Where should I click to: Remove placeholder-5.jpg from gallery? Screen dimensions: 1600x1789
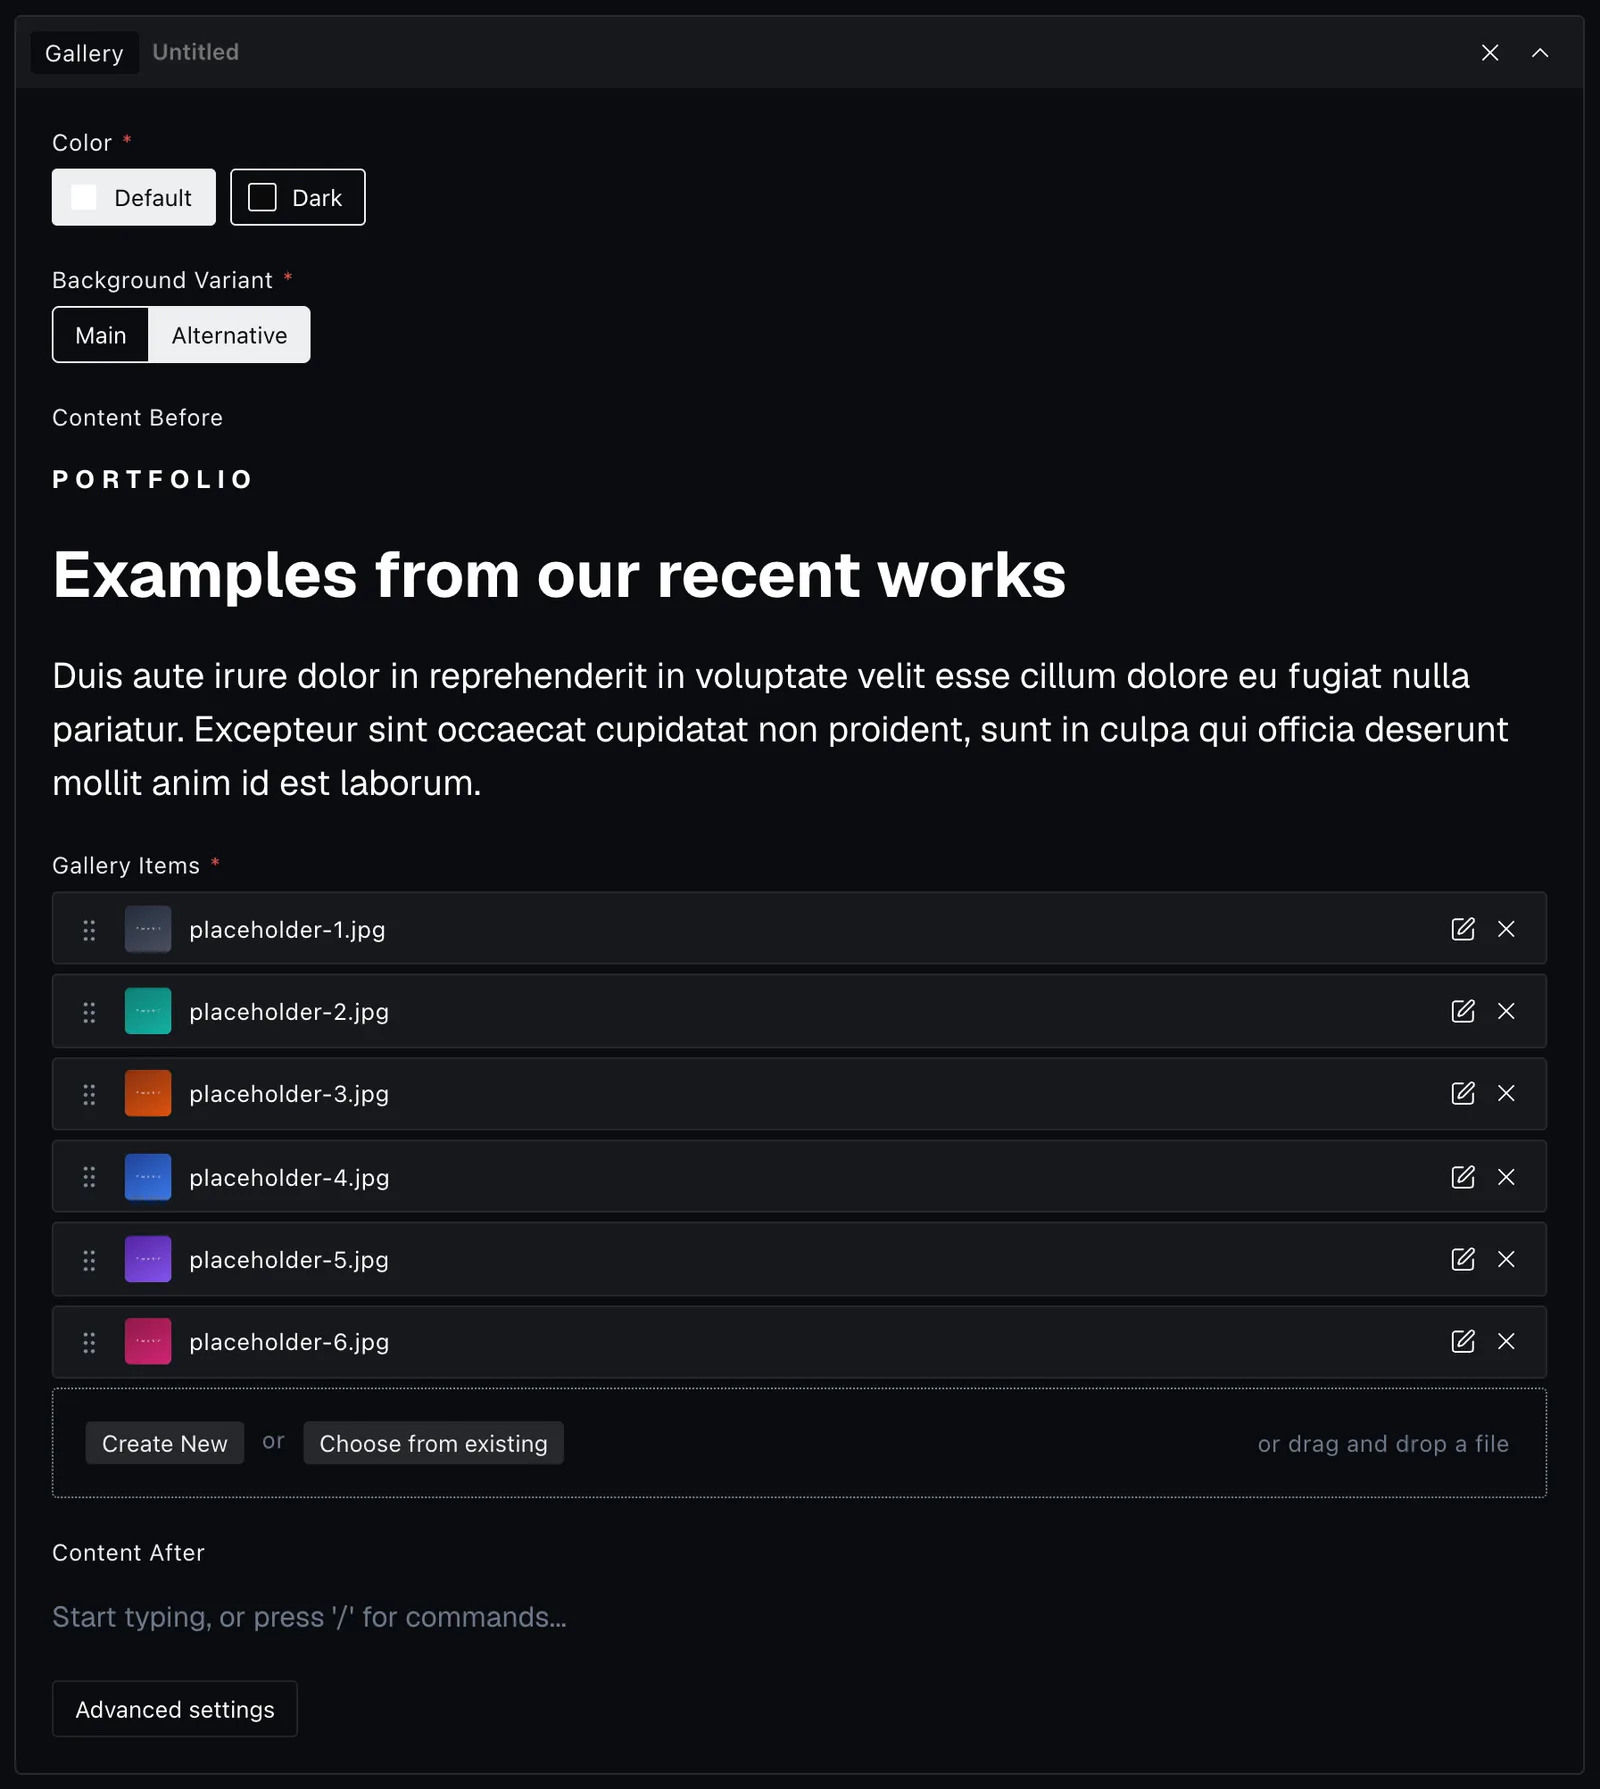pos(1506,1259)
